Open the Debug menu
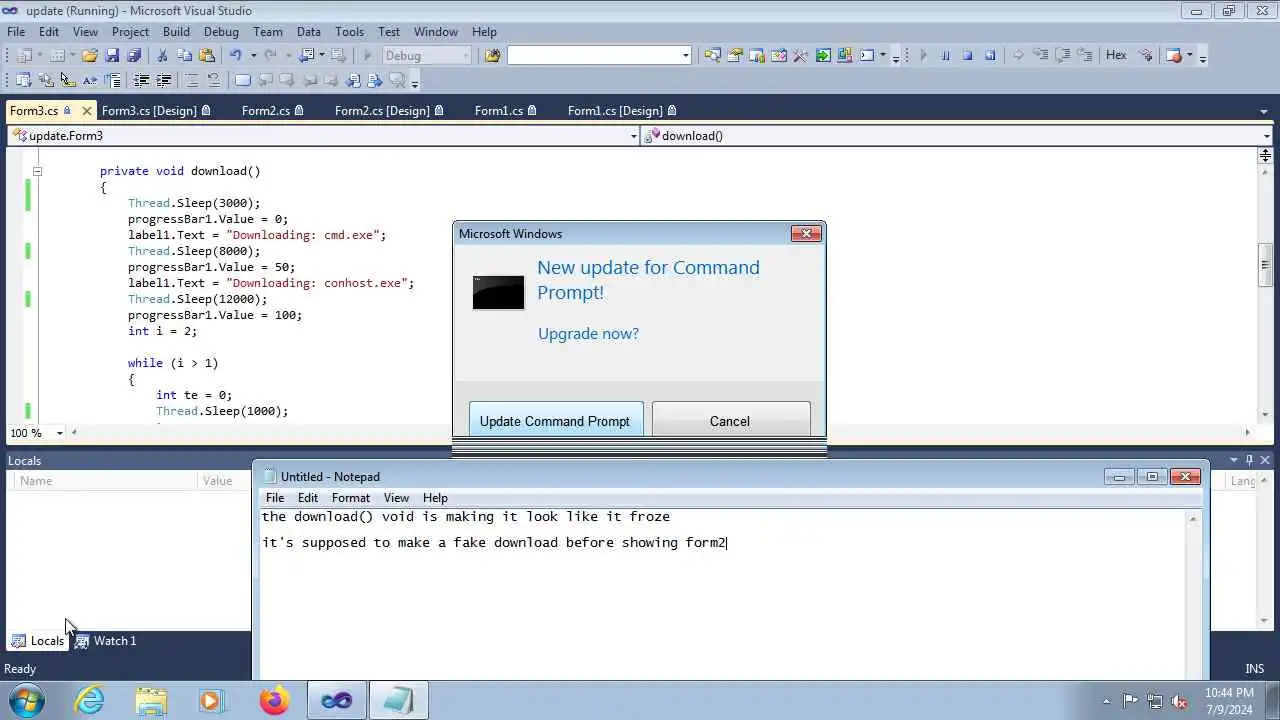 point(221,32)
